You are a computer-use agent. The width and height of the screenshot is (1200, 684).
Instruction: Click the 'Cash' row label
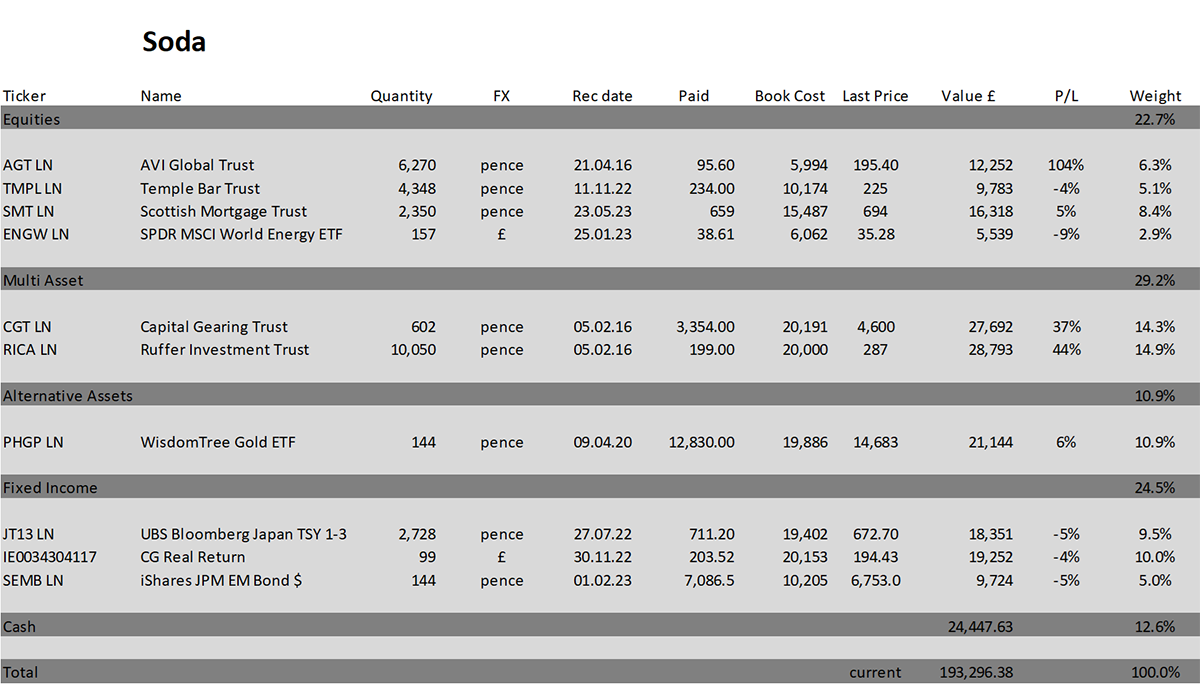tap(19, 627)
